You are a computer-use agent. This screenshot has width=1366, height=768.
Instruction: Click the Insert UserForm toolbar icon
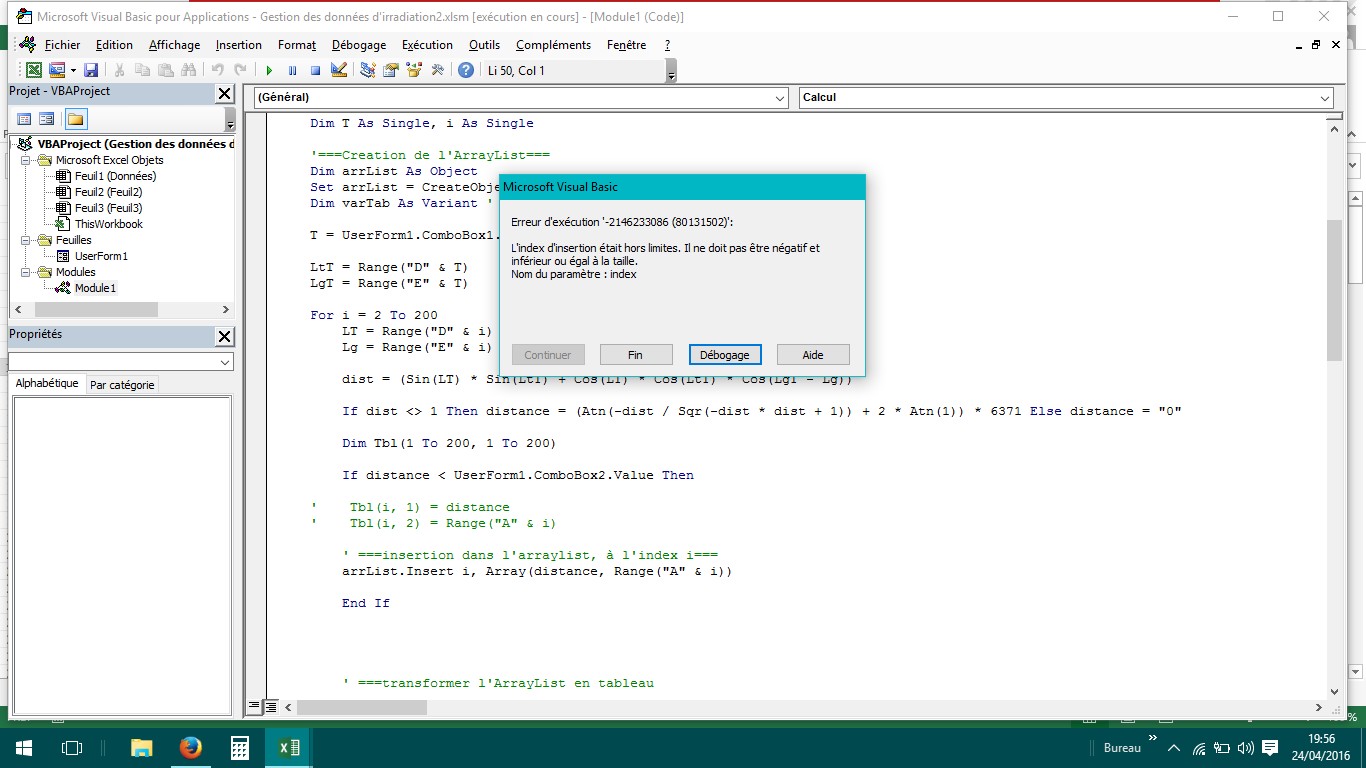(56, 70)
